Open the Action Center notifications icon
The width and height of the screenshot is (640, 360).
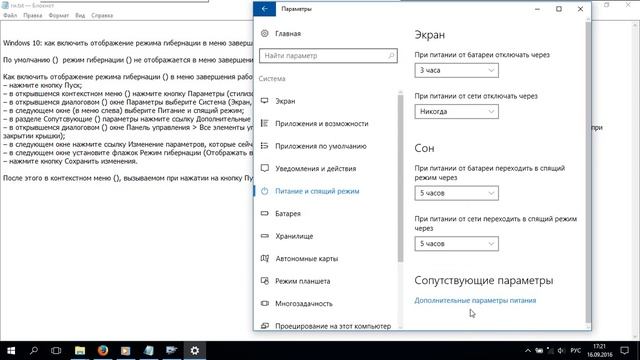(624, 351)
